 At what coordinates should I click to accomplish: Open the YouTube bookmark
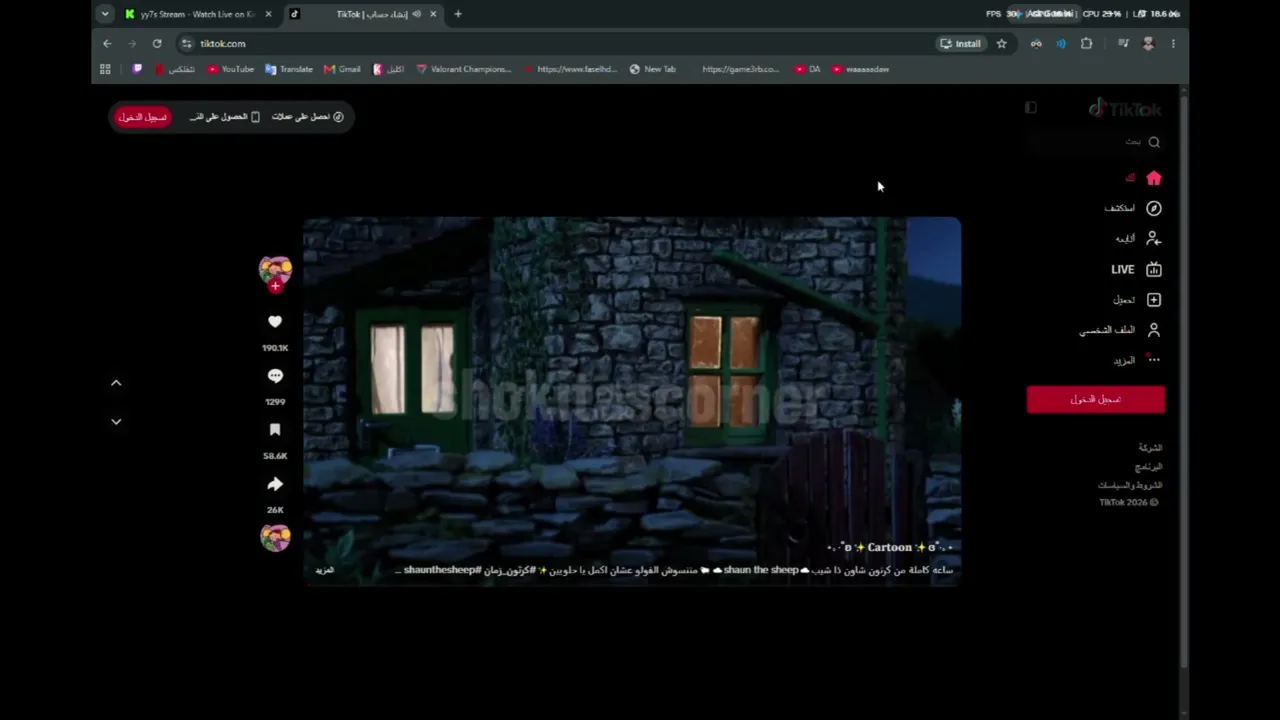230,70
